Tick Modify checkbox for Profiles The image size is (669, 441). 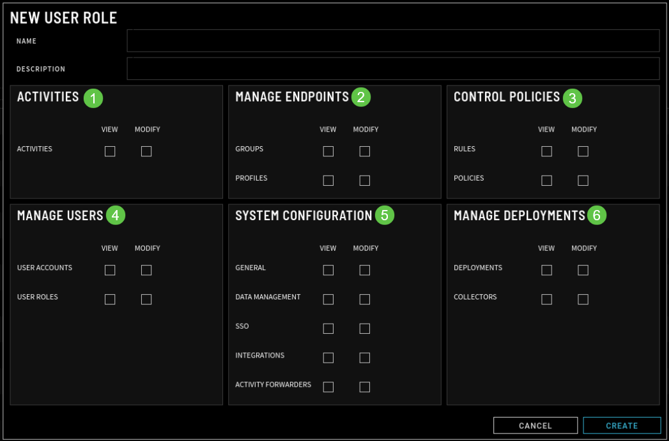(x=364, y=180)
